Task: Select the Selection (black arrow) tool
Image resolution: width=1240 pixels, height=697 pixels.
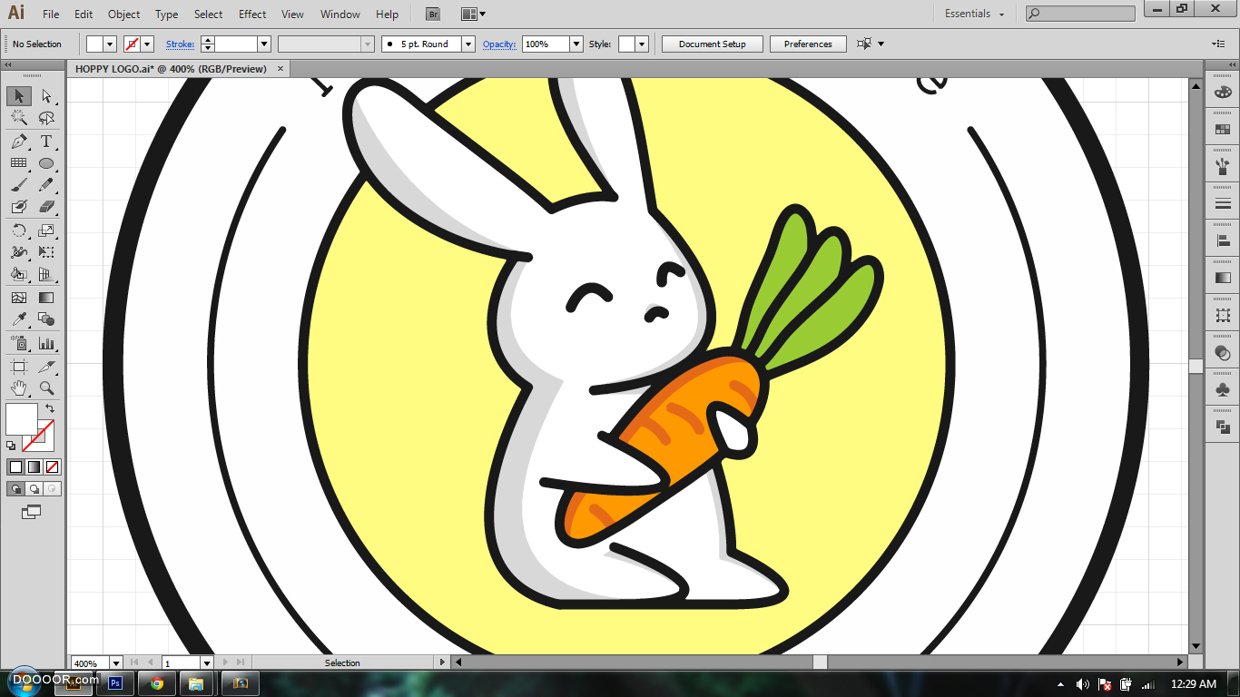Action: pos(19,96)
